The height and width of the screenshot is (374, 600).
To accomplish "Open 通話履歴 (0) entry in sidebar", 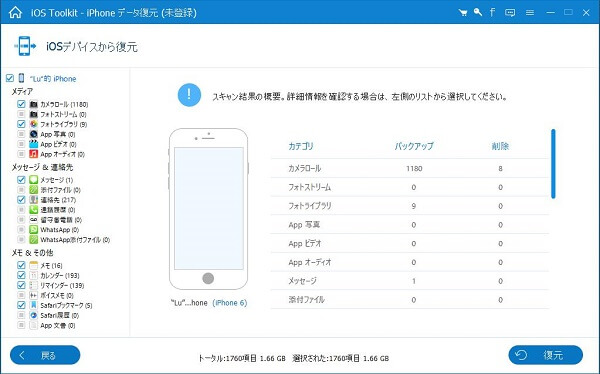I will [58, 210].
